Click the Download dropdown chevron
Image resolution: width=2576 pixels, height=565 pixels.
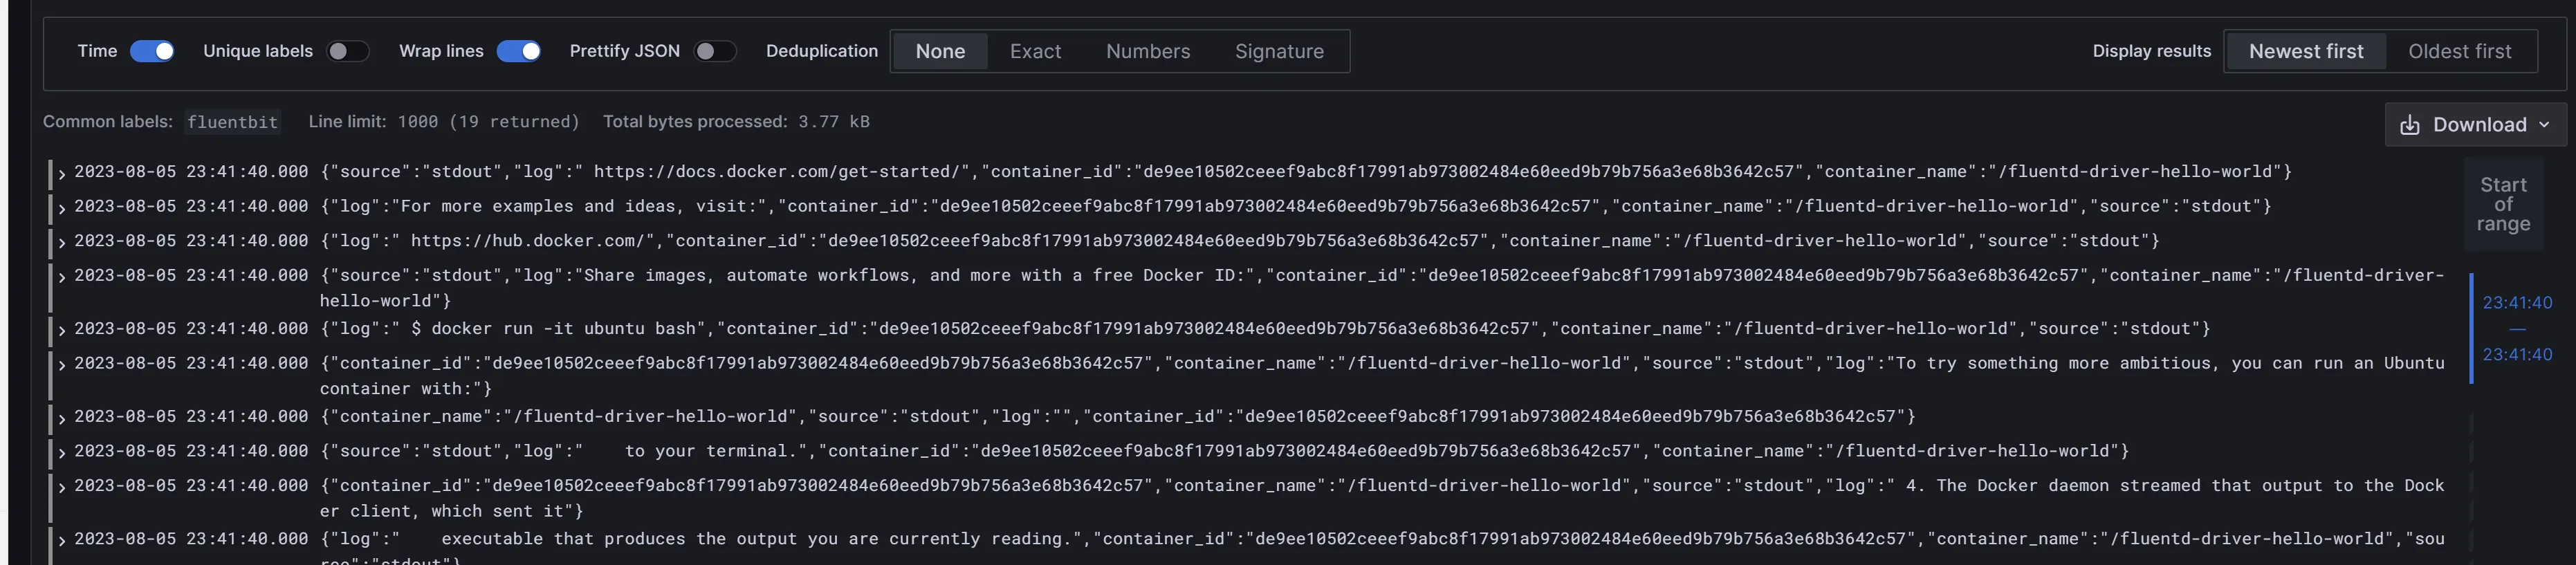2544,125
